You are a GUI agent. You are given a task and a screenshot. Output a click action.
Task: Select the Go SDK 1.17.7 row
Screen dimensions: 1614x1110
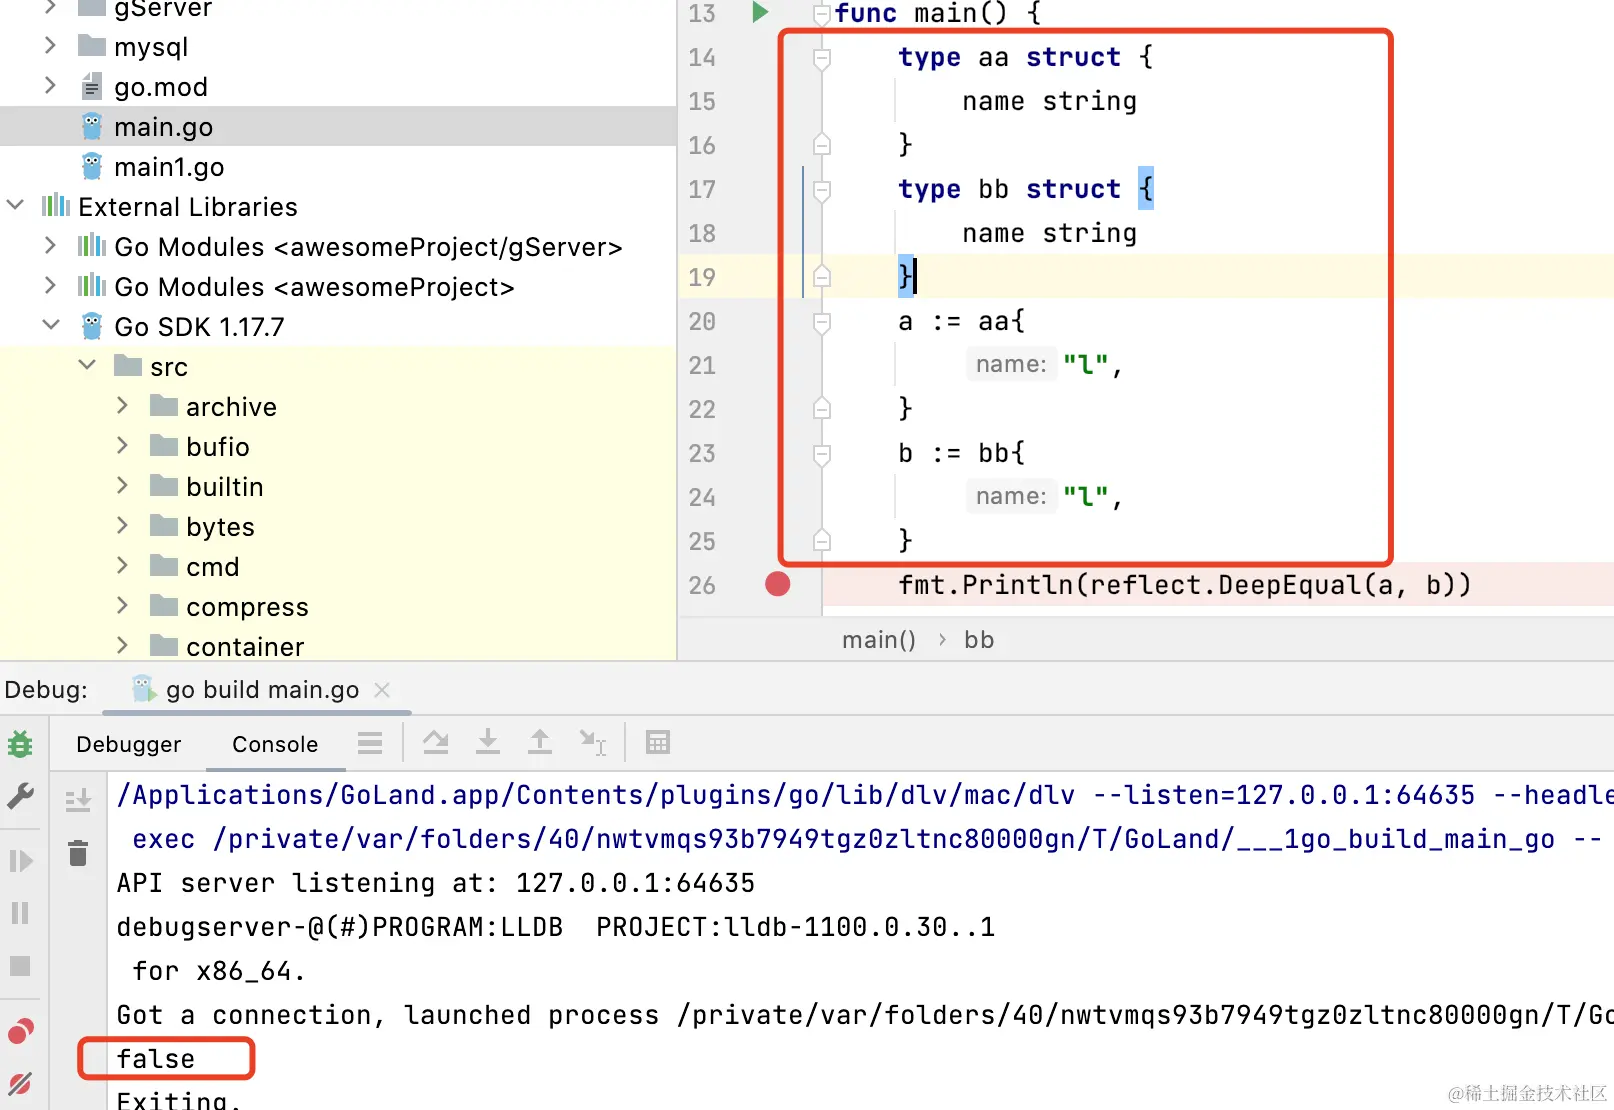[338, 327]
